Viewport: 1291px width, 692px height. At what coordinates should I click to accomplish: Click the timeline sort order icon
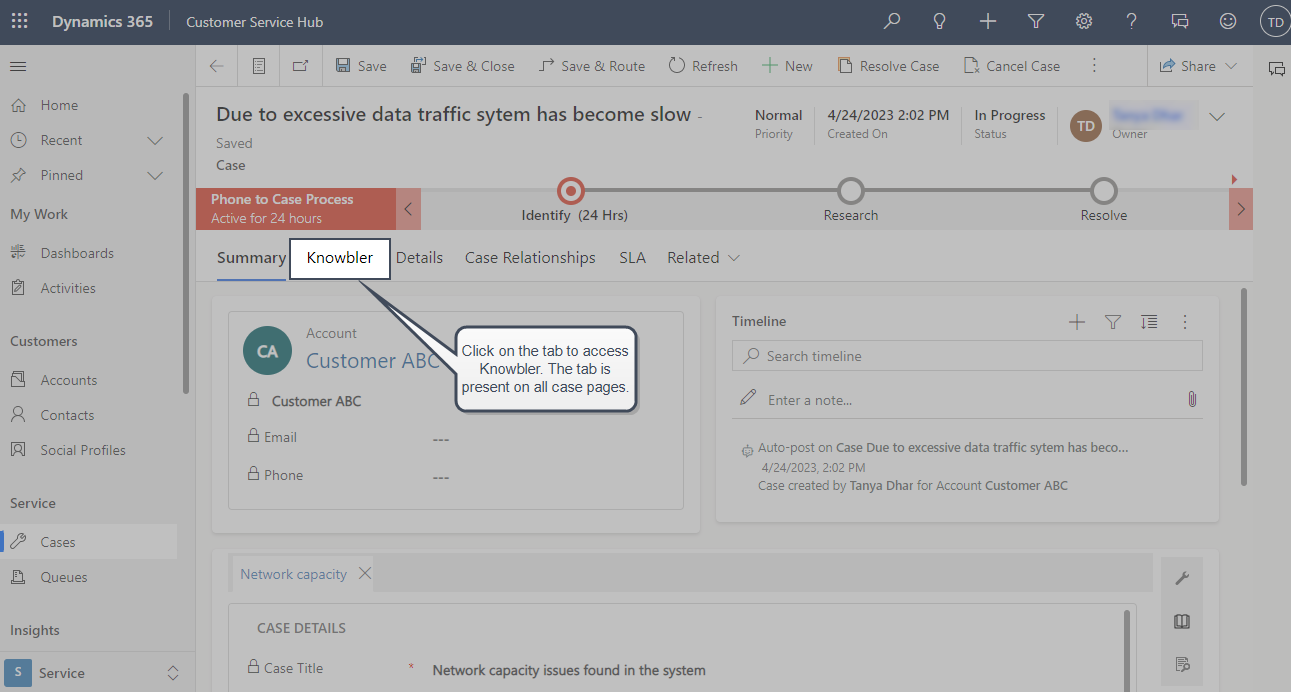[x=1149, y=322]
